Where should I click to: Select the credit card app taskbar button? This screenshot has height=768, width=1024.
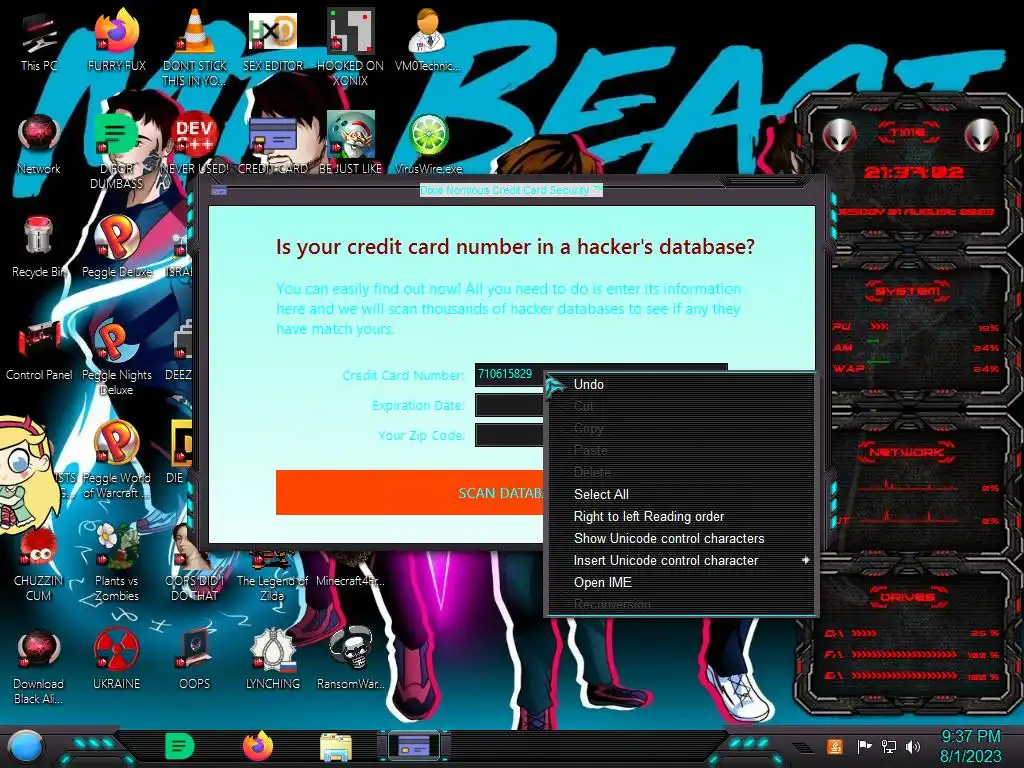click(x=414, y=746)
